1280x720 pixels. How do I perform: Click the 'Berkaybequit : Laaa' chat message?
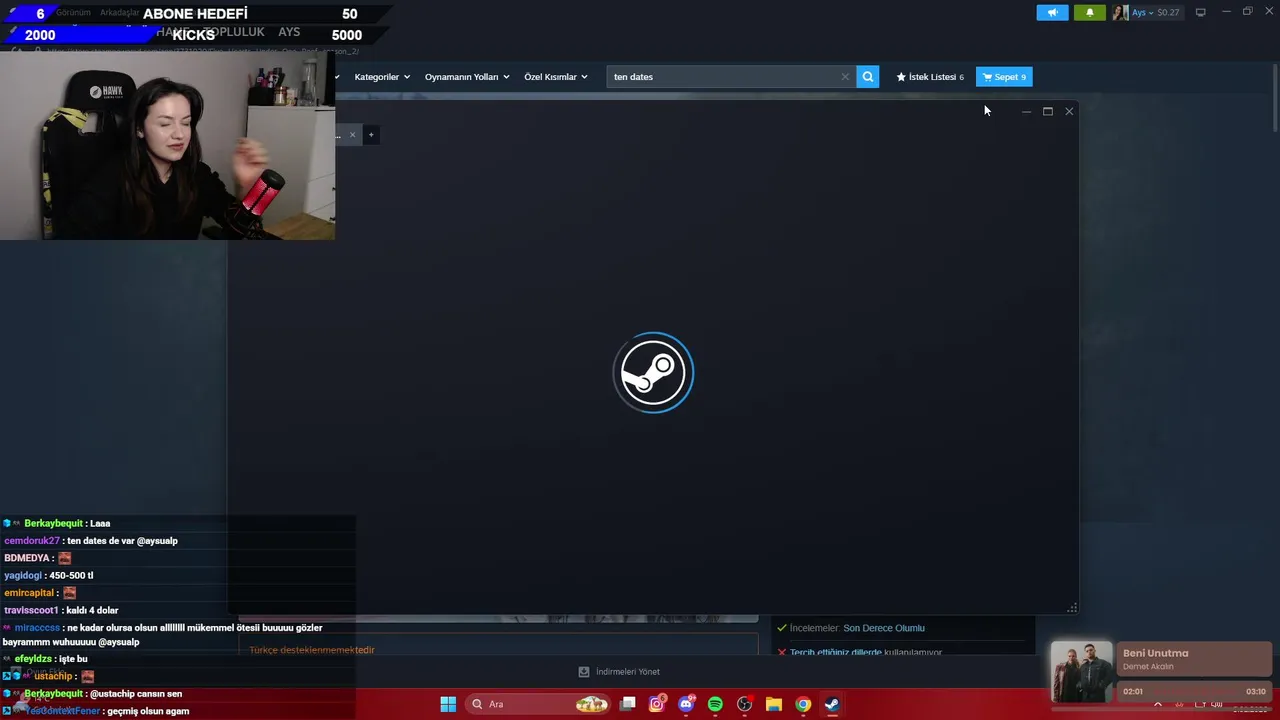tap(57, 523)
